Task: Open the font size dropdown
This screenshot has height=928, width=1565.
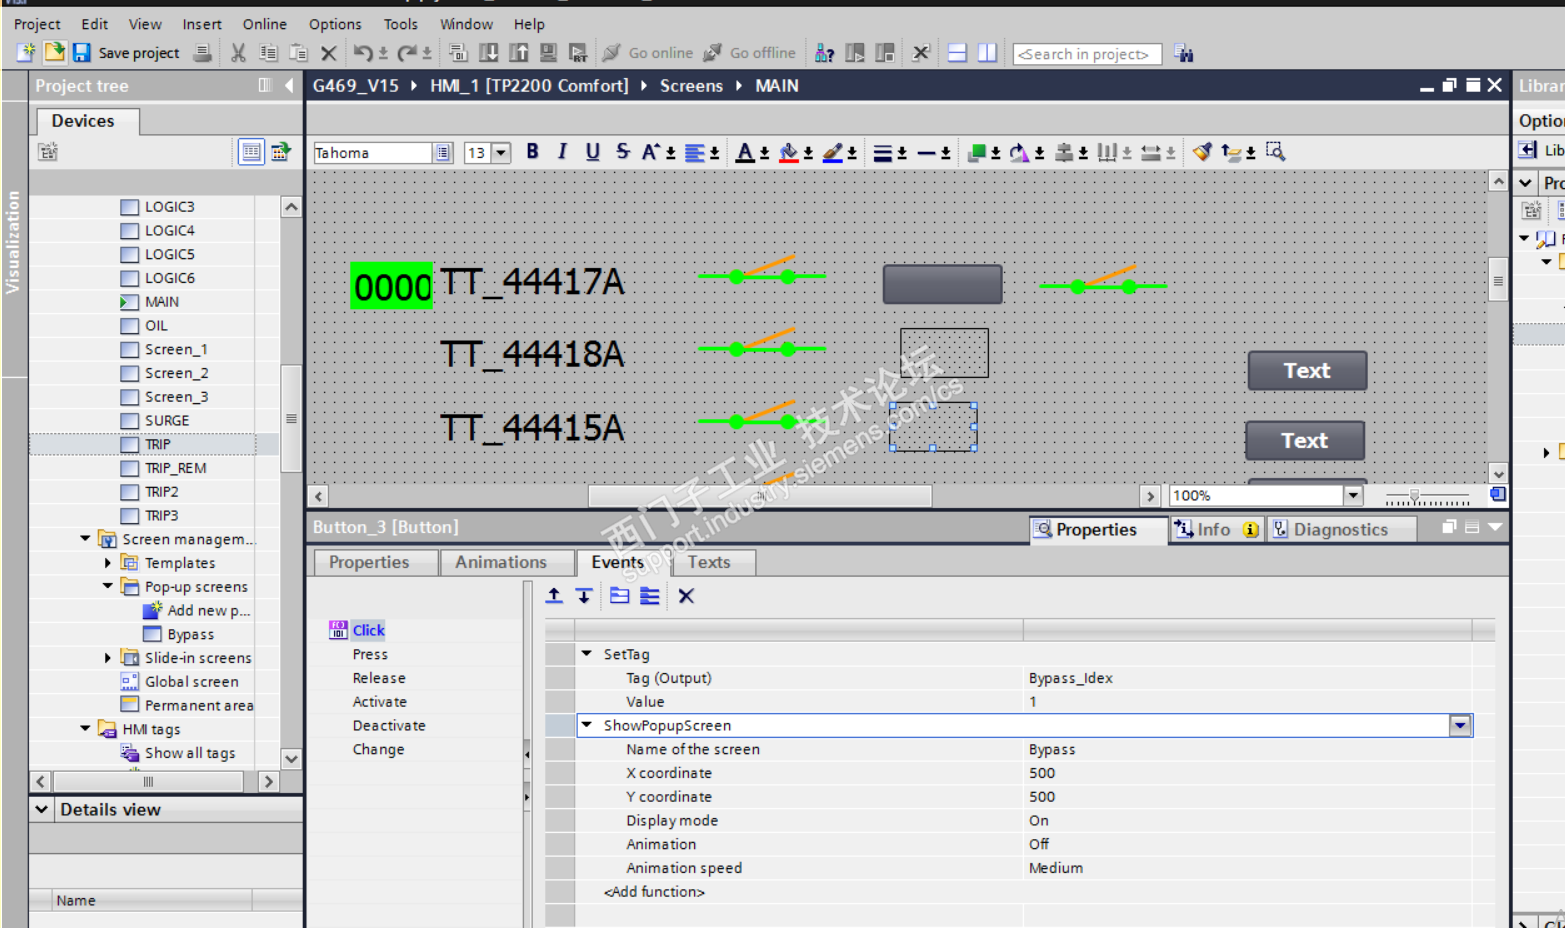Action: (501, 153)
